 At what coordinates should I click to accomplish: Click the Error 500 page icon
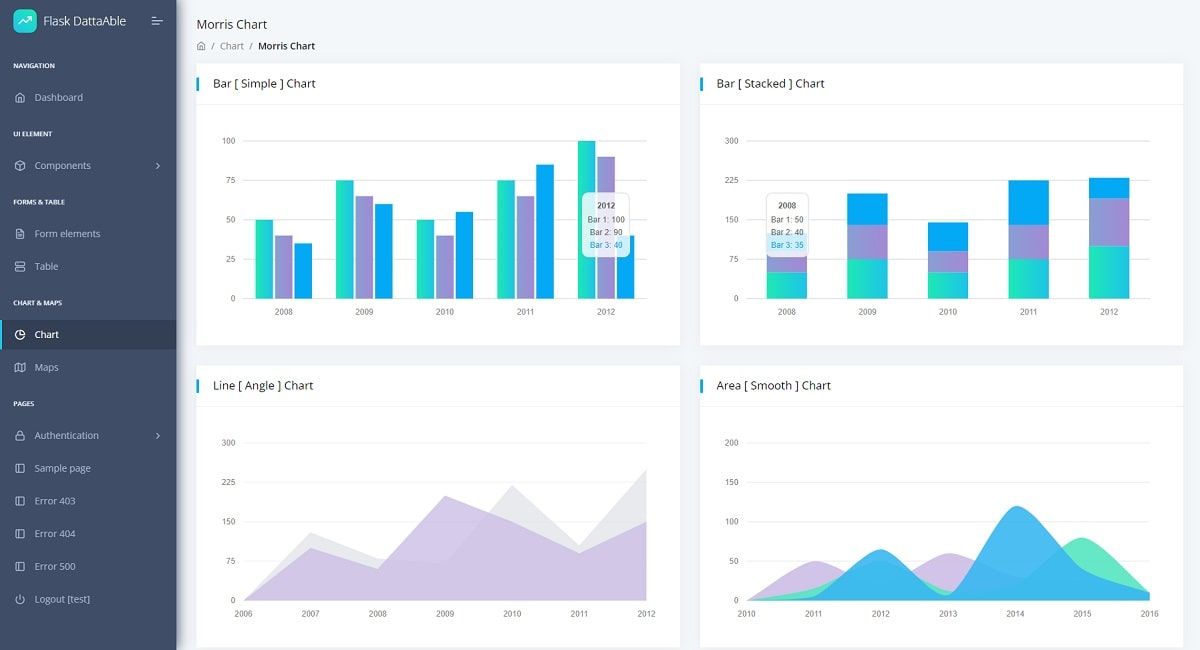20,567
